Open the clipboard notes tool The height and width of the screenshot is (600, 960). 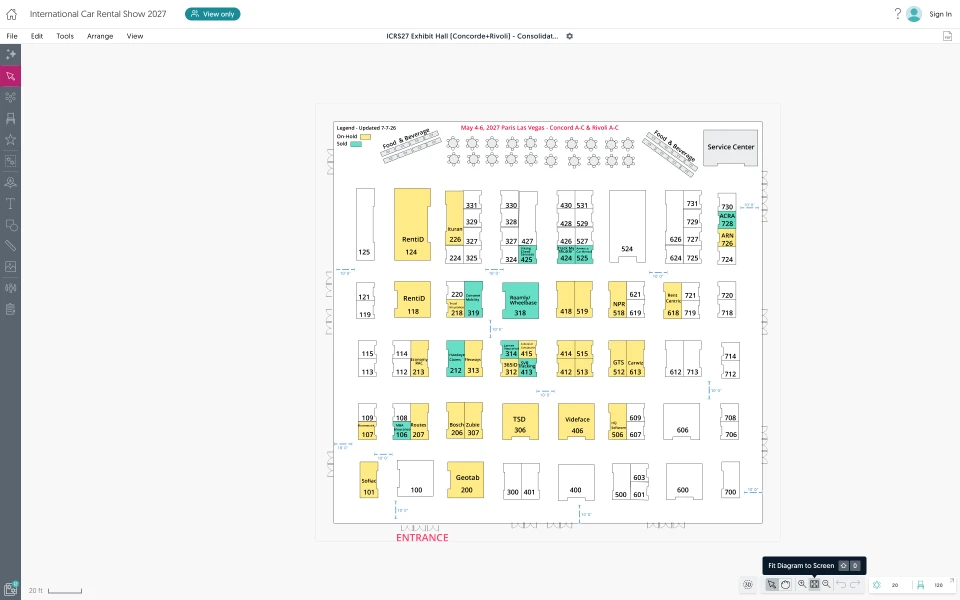pyautogui.click(x=10, y=309)
